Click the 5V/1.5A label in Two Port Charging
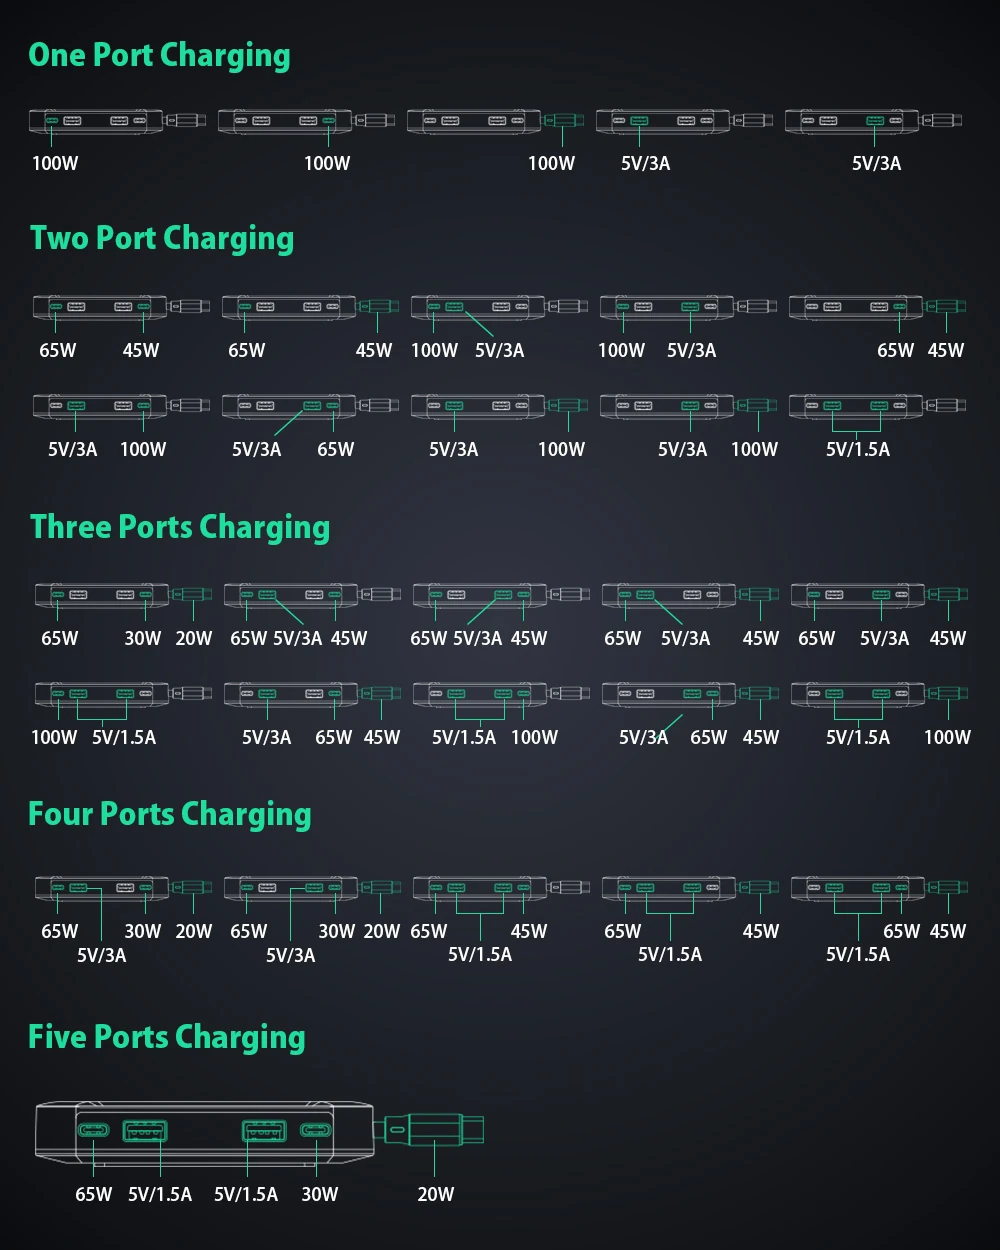Image resolution: width=1000 pixels, height=1250 pixels. (858, 449)
